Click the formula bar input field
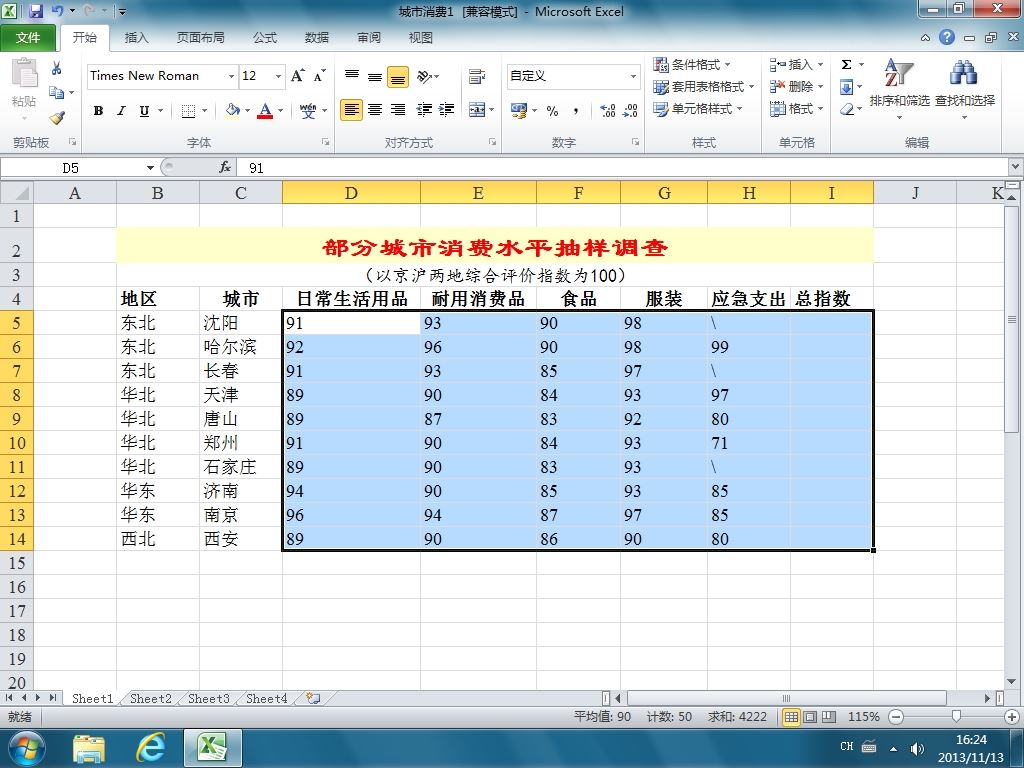The height and width of the screenshot is (768, 1024). [624, 168]
